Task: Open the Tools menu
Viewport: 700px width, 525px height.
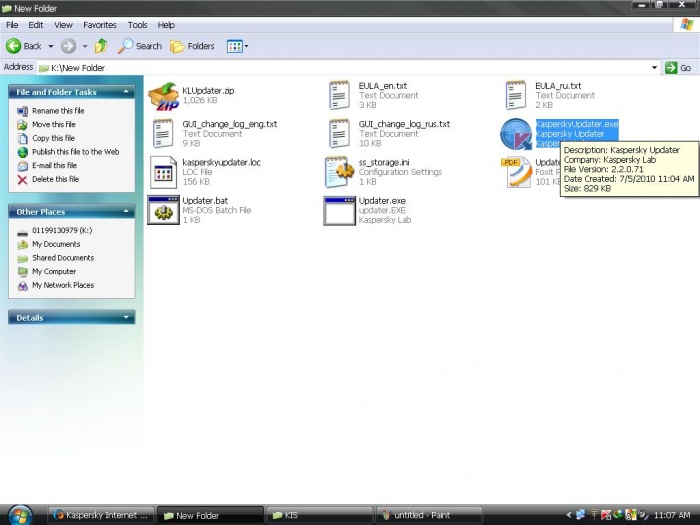Action: (x=138, y=25)
